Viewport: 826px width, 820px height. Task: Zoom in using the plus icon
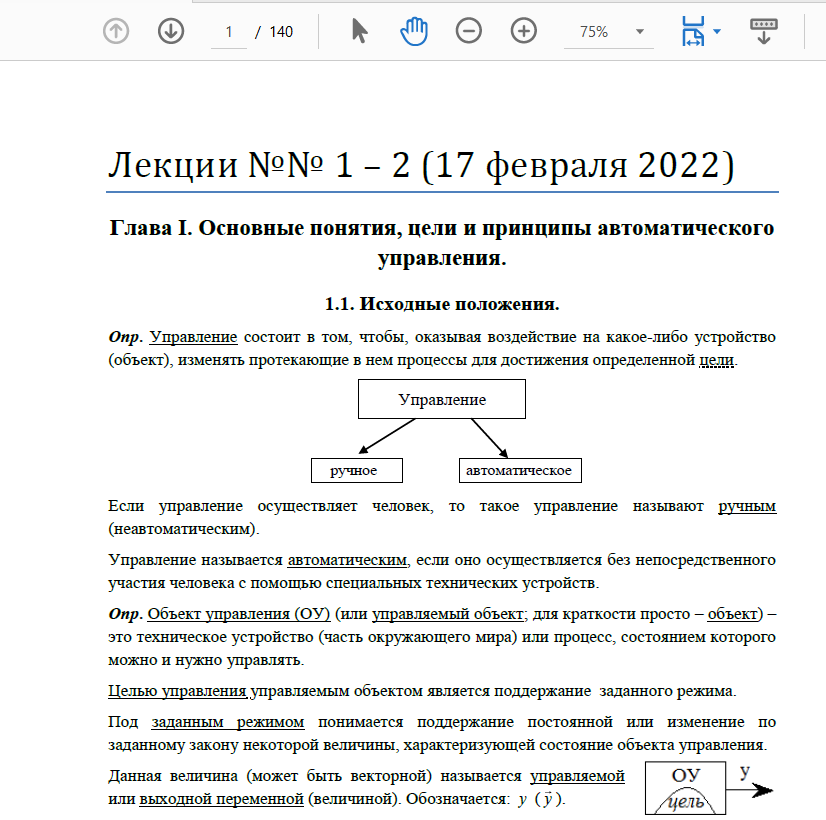(524, 31)
